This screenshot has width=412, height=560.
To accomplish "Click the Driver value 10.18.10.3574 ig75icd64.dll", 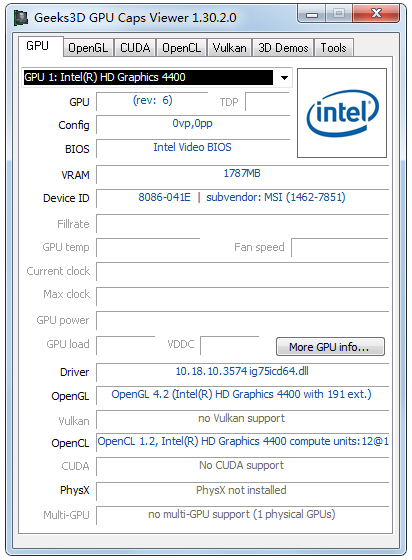I will tap(242, 372).
